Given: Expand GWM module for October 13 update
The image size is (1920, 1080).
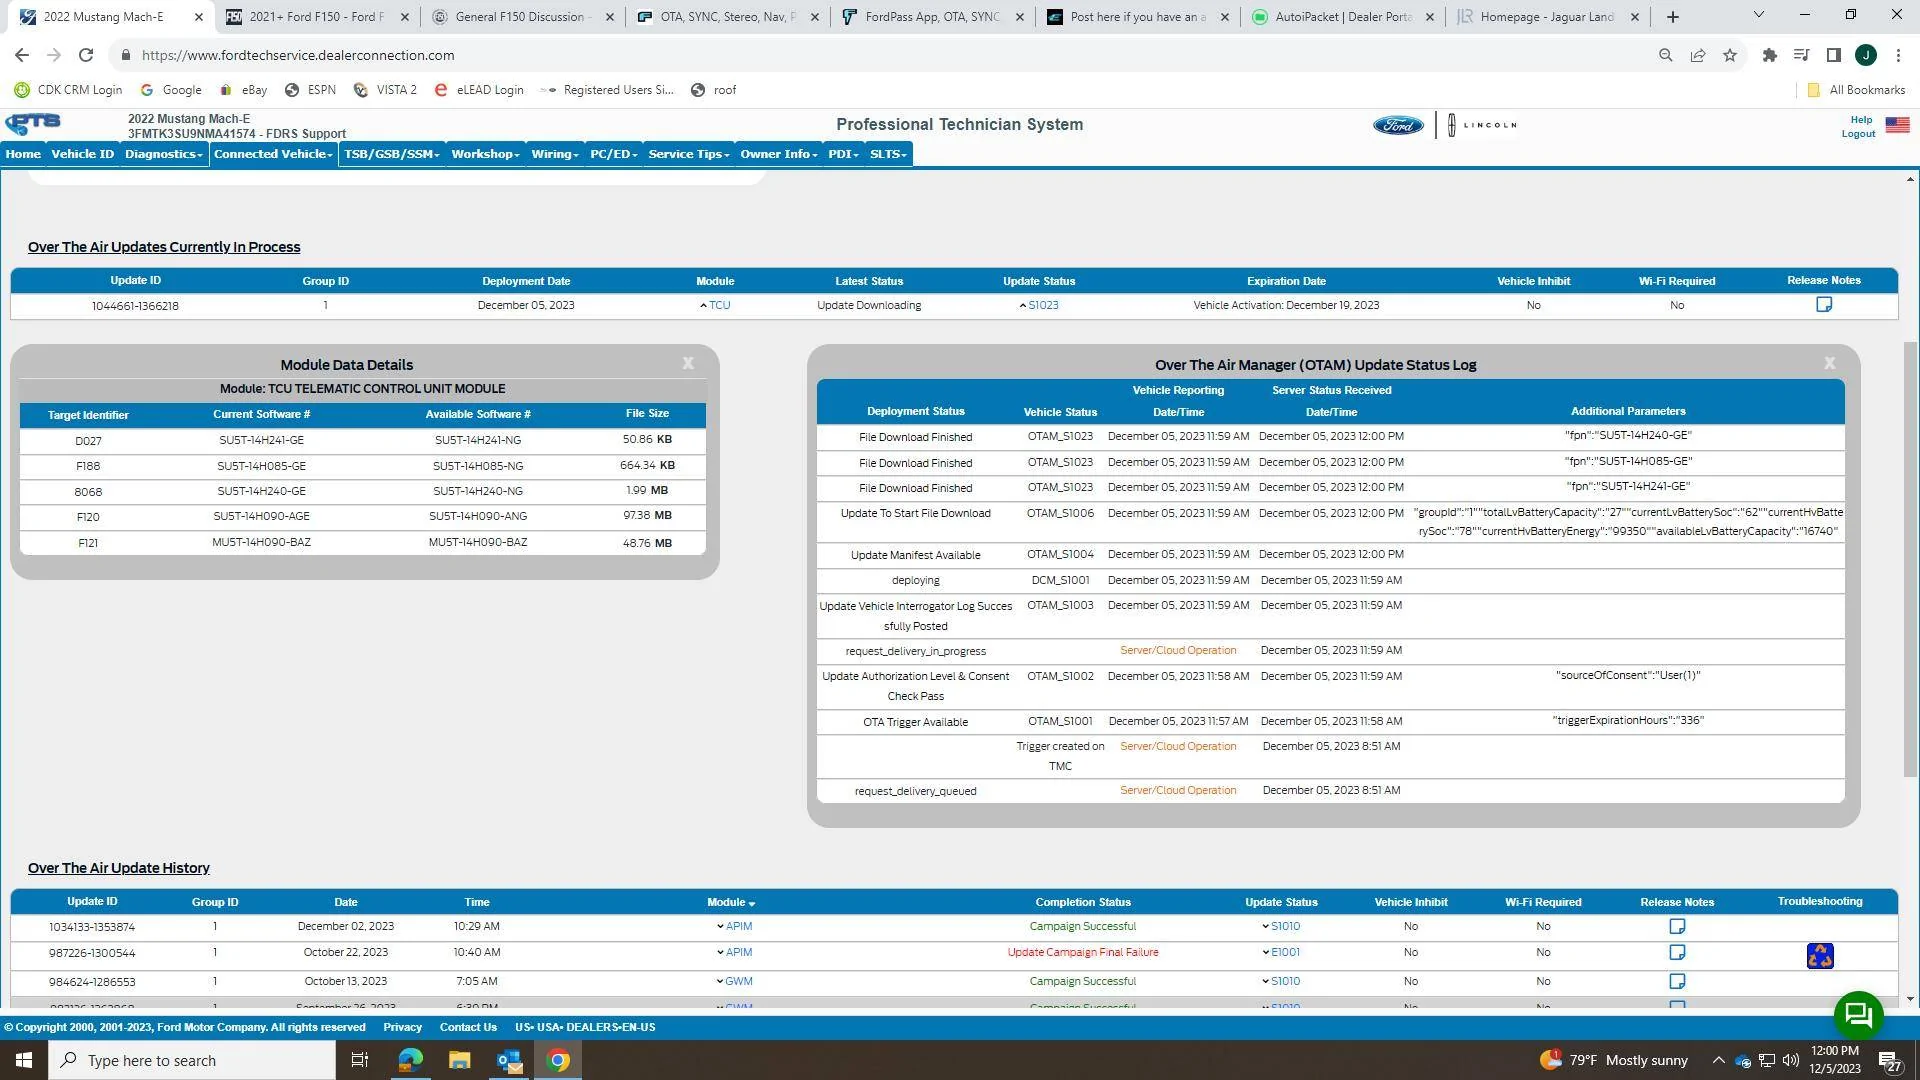Looking at the screenshot, I should (x=735, y=982).
